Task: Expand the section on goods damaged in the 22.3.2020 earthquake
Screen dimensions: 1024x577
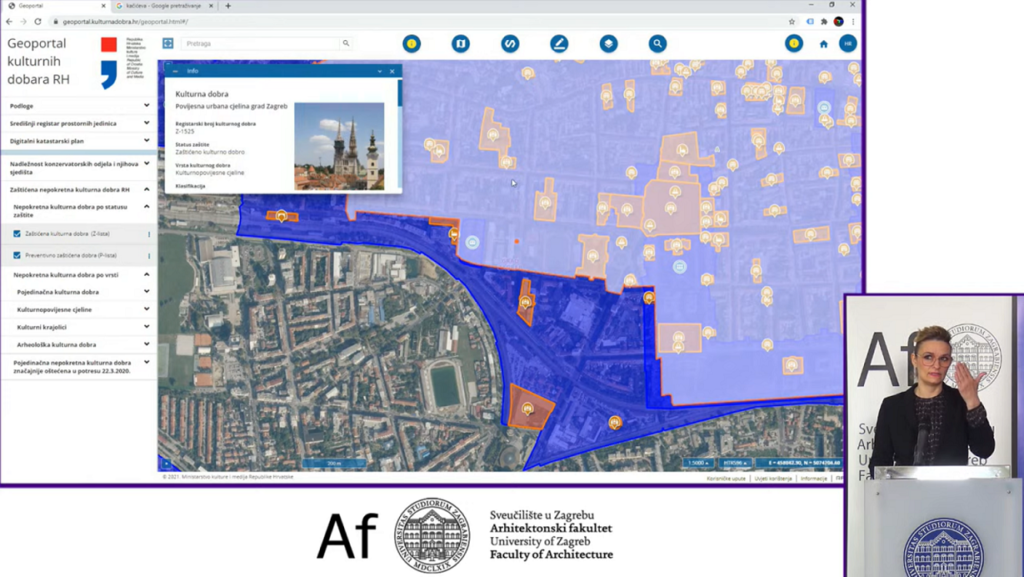Action: [x=78, y=366]
